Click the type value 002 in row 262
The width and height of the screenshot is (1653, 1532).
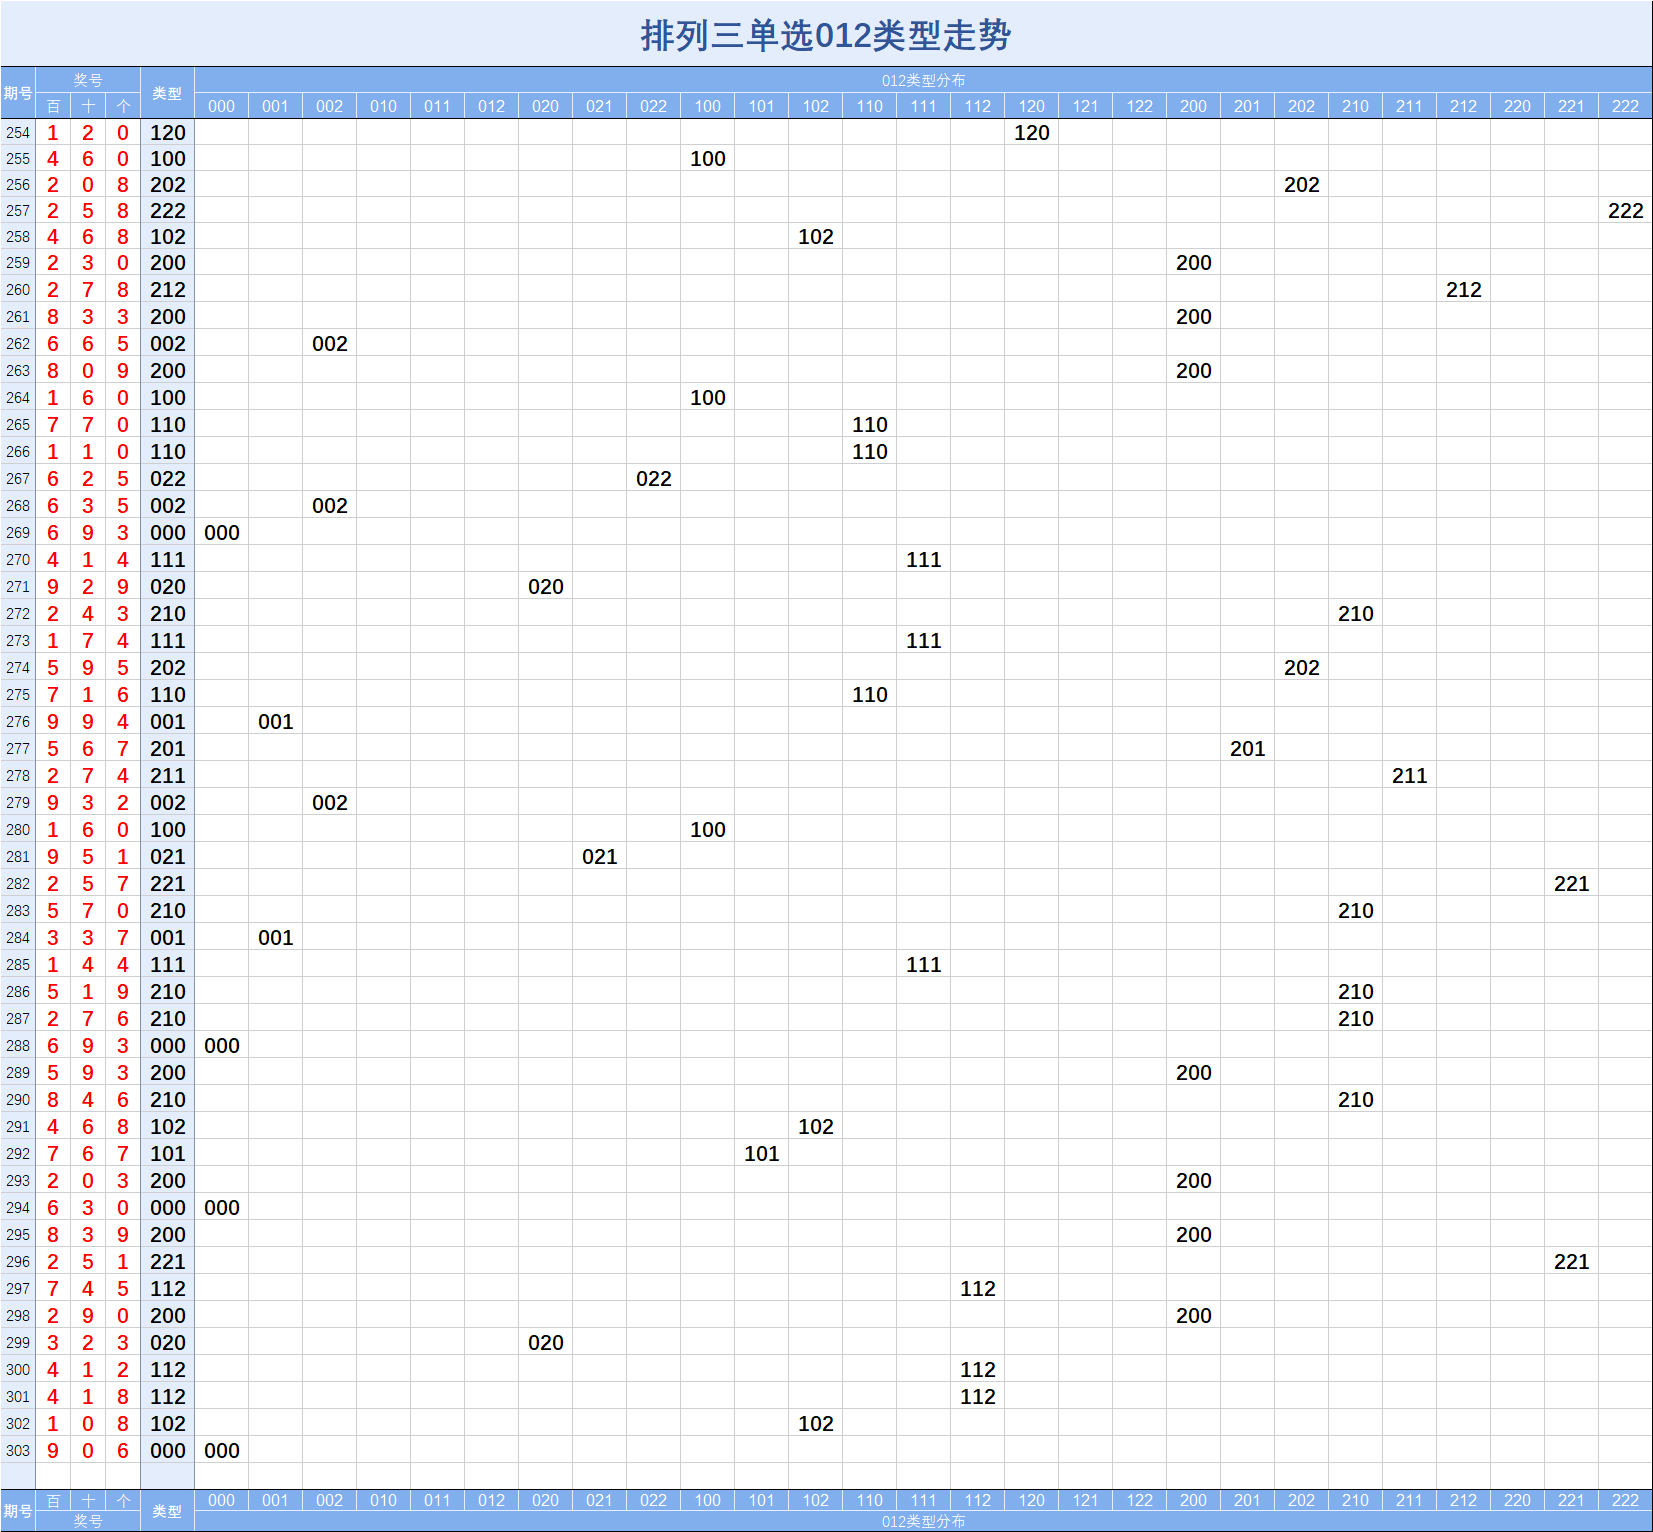pos(167,343)
